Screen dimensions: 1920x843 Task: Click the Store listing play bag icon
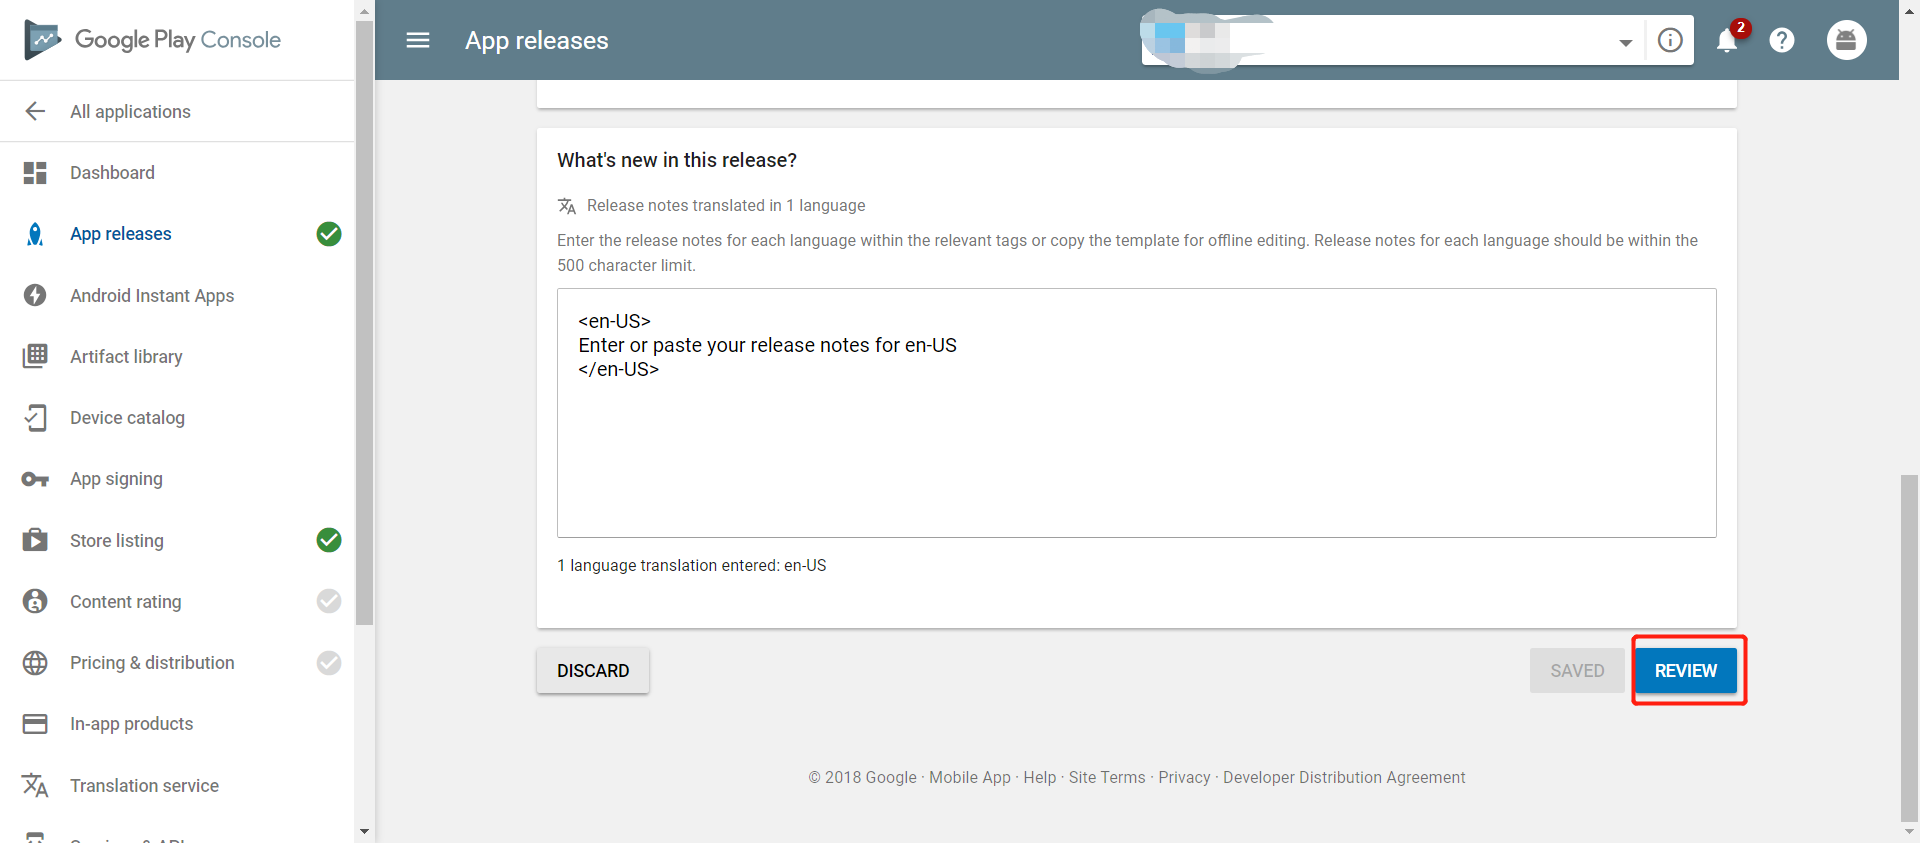[x=35, y=540]
